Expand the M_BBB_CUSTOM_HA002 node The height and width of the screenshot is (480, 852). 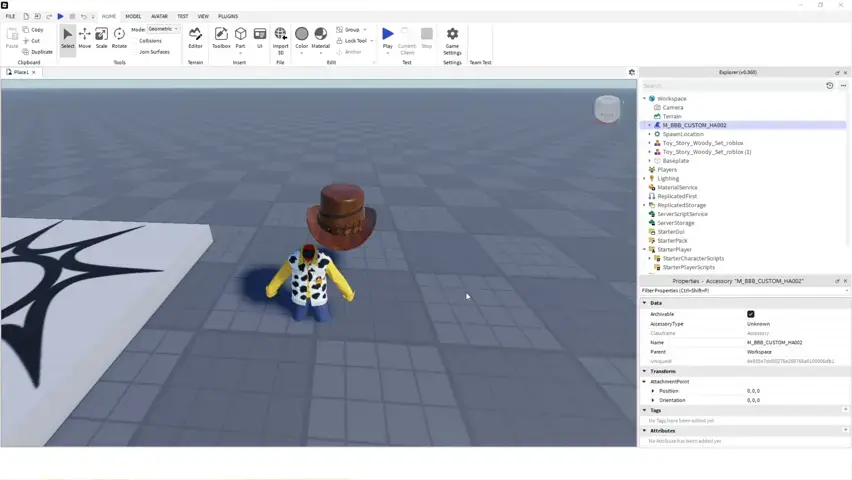tap(649, 125)
